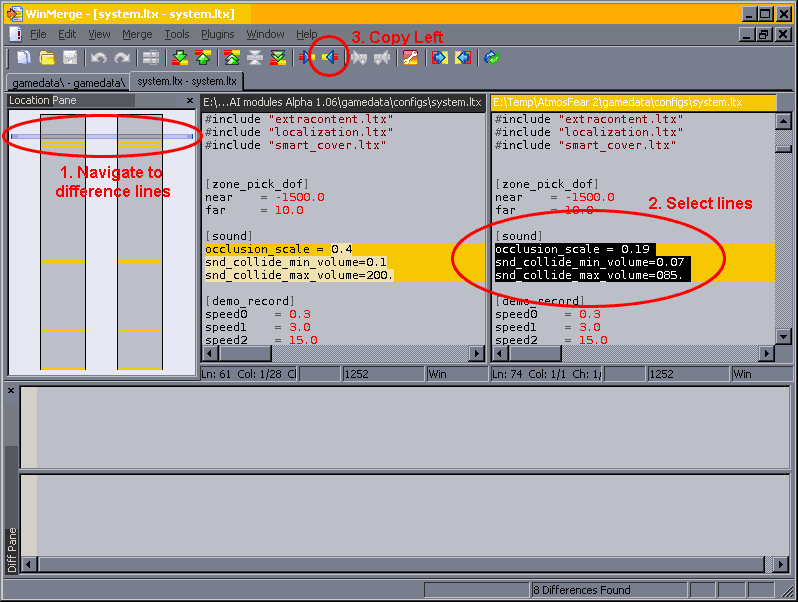Image resolution: width=798 pixels, height=602 pixels.
Task: Click the right pane 'Ln: 74' status field
Action: [546, 374]
